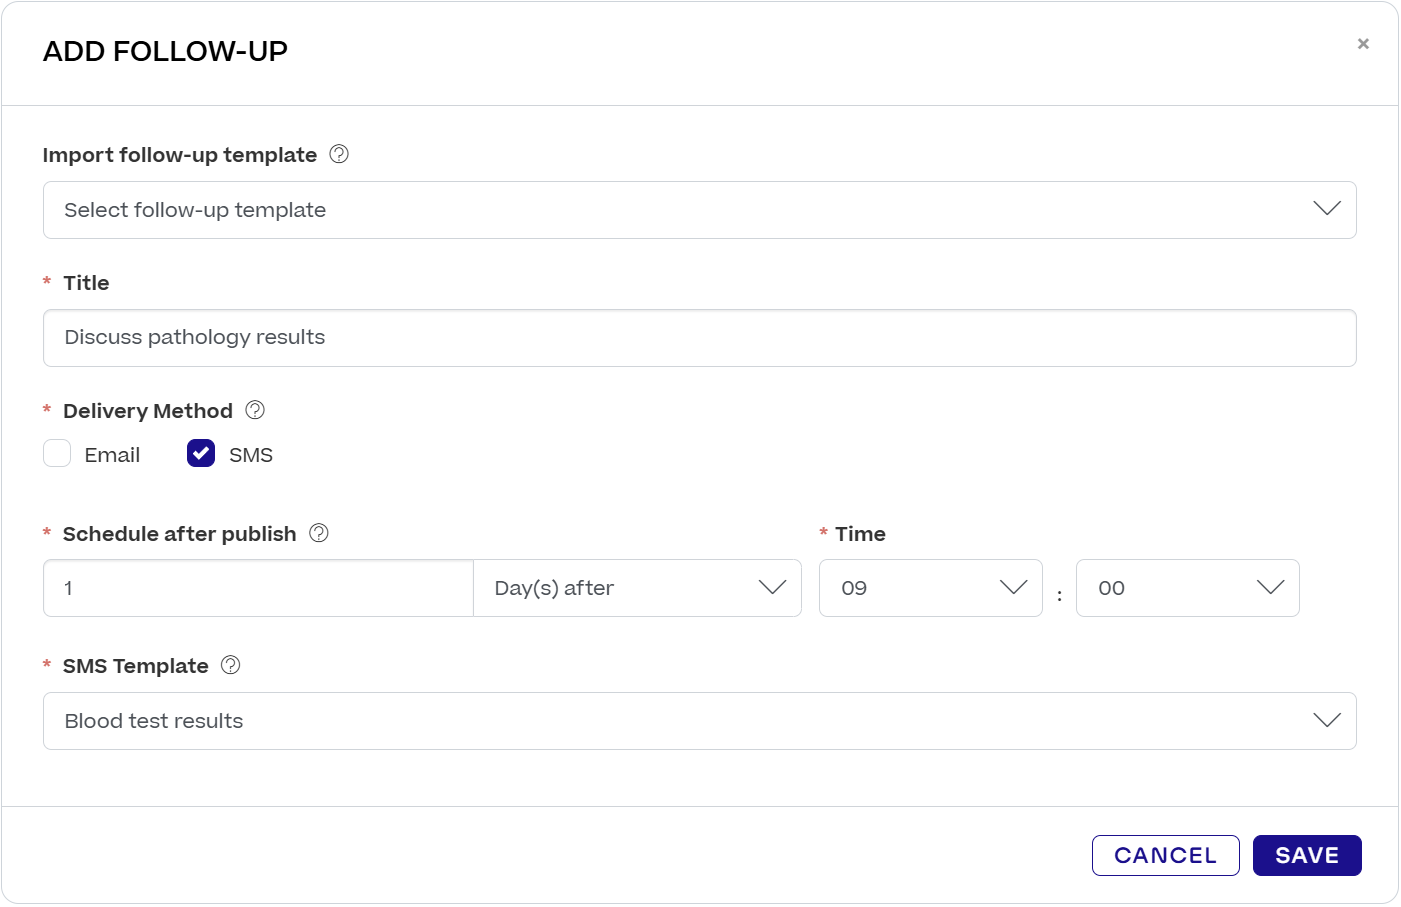Click the schedule number input showing 1
This screenshot has width=1401, height=907.
[257, 588]
